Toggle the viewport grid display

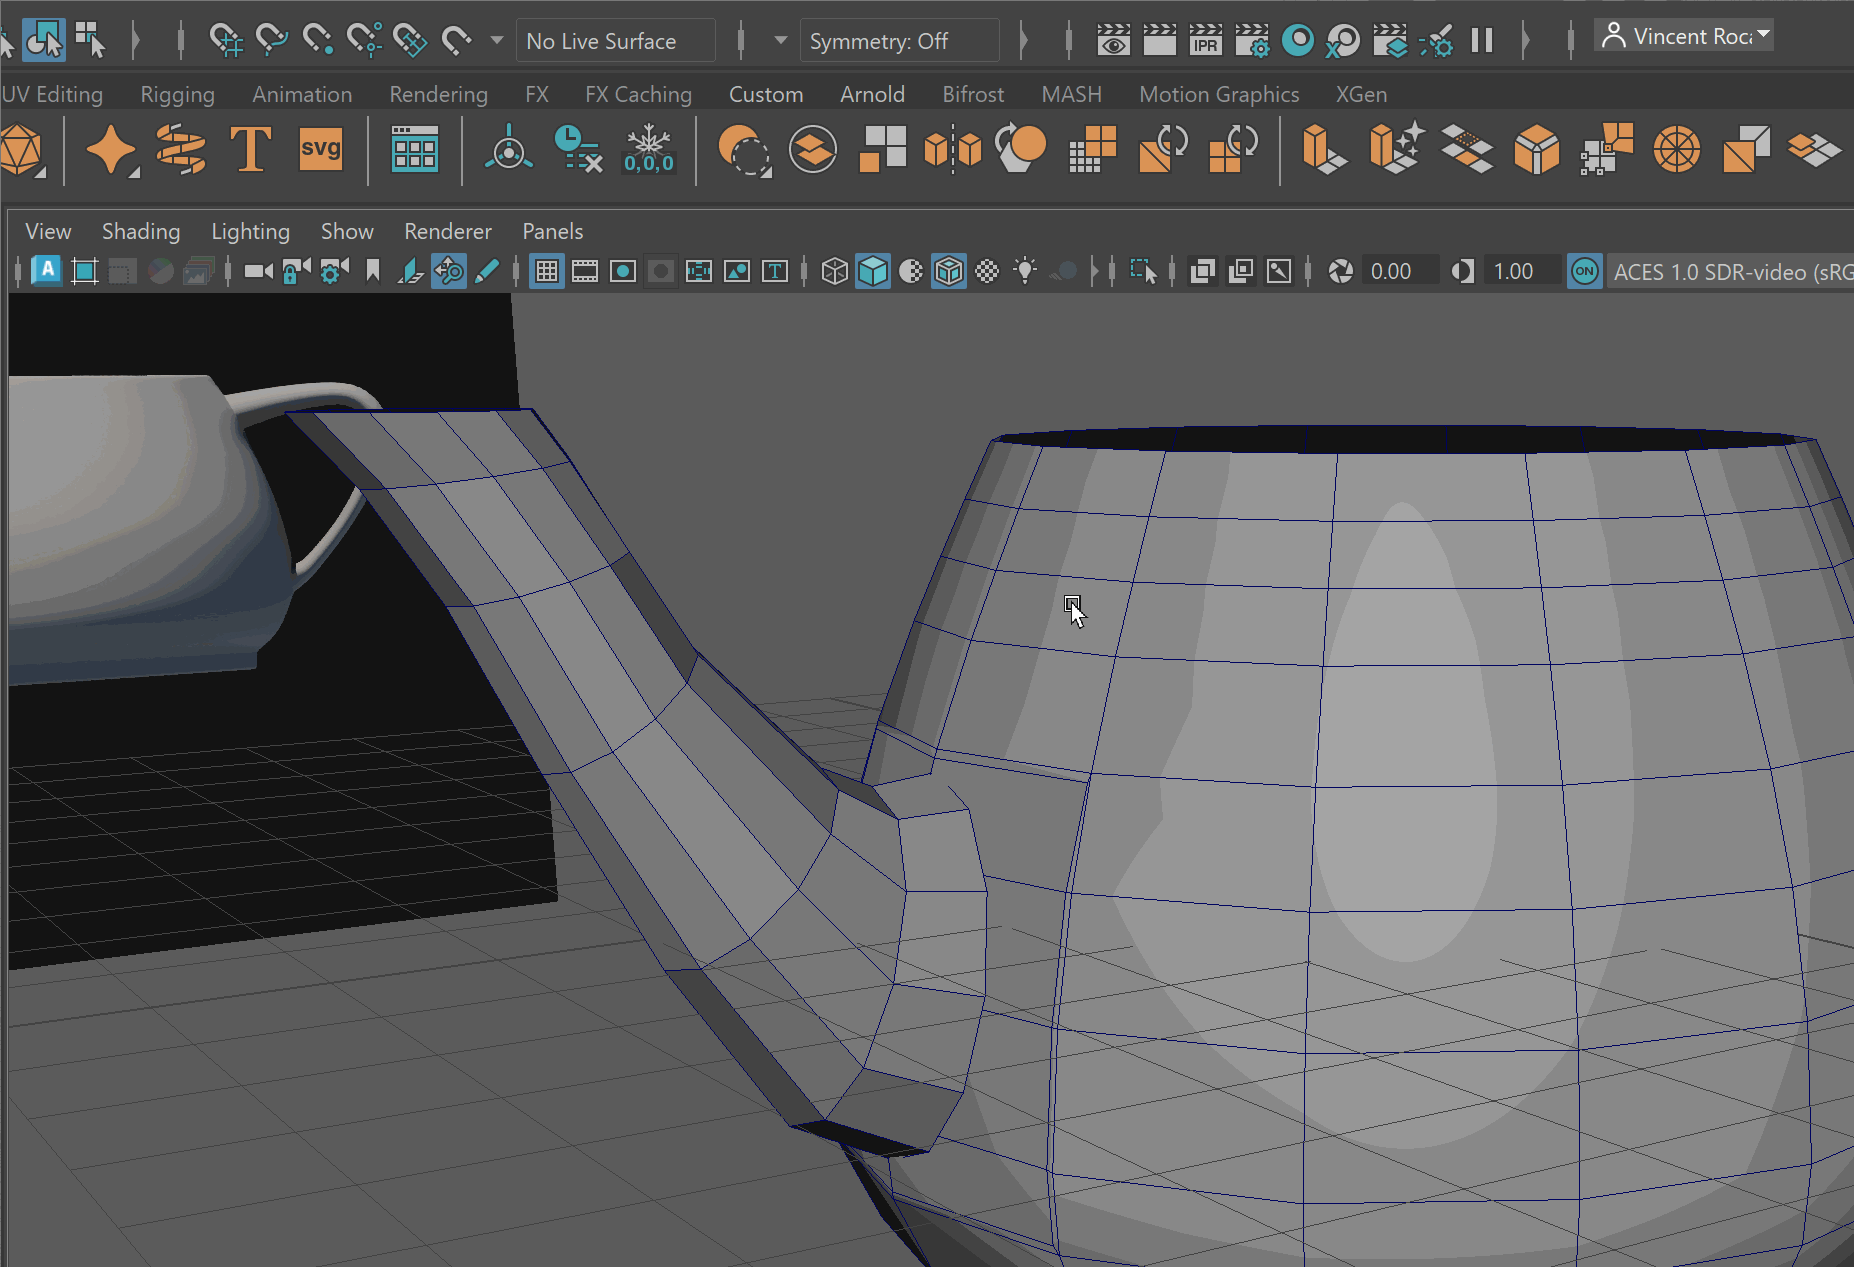click(547, 271)
